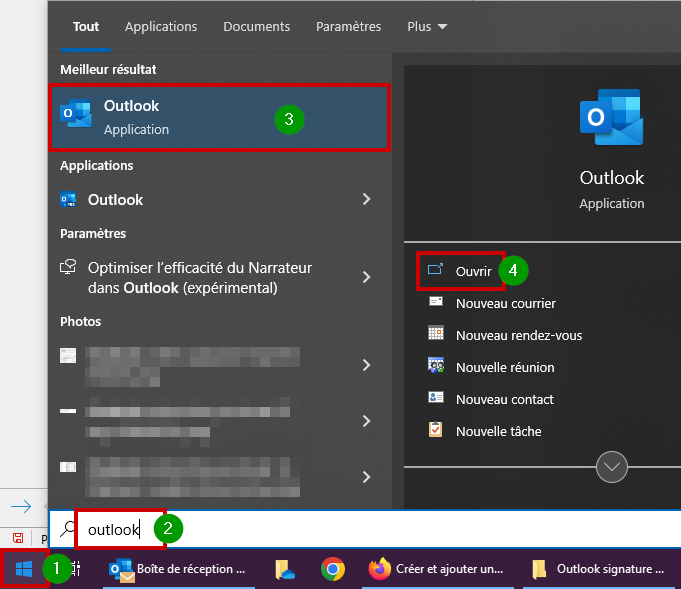Click the blue forward arrow in background window
681x589 pixels.
click(x=21, y=506)
